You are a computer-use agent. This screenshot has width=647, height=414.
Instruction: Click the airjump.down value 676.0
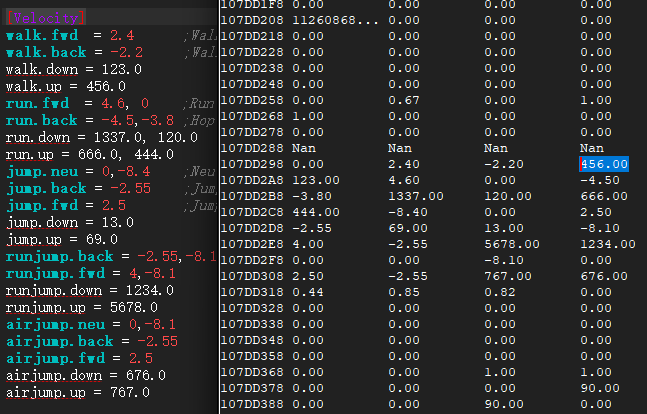(146, 376)
